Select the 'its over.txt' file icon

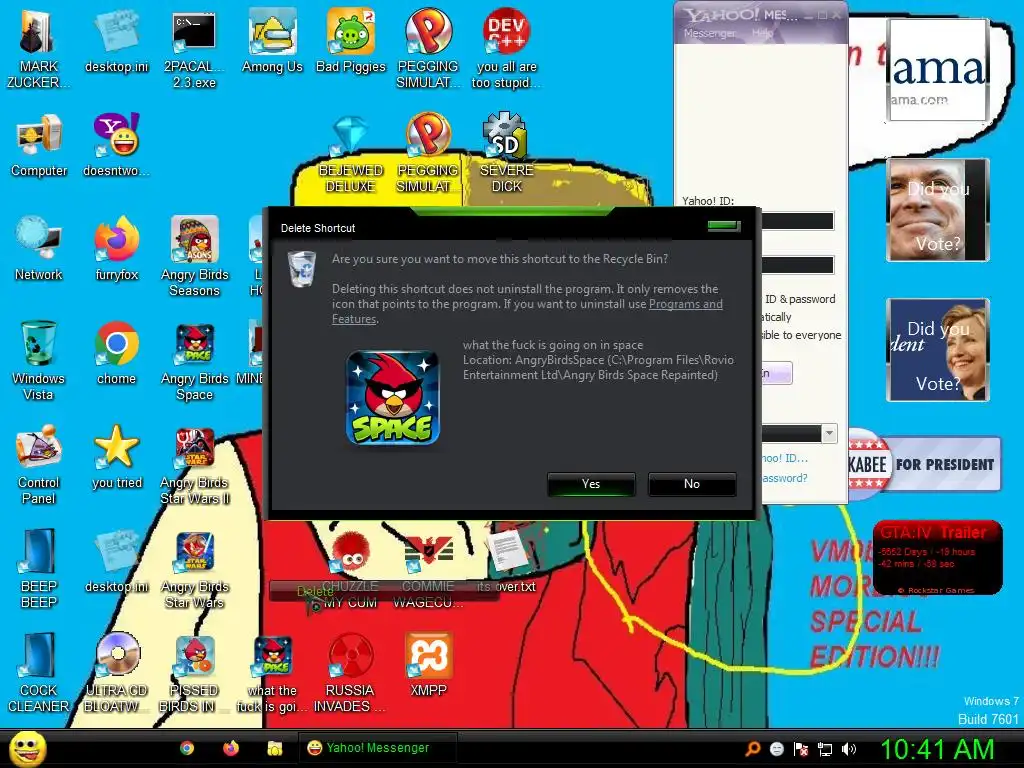click(x=506, y=561)
